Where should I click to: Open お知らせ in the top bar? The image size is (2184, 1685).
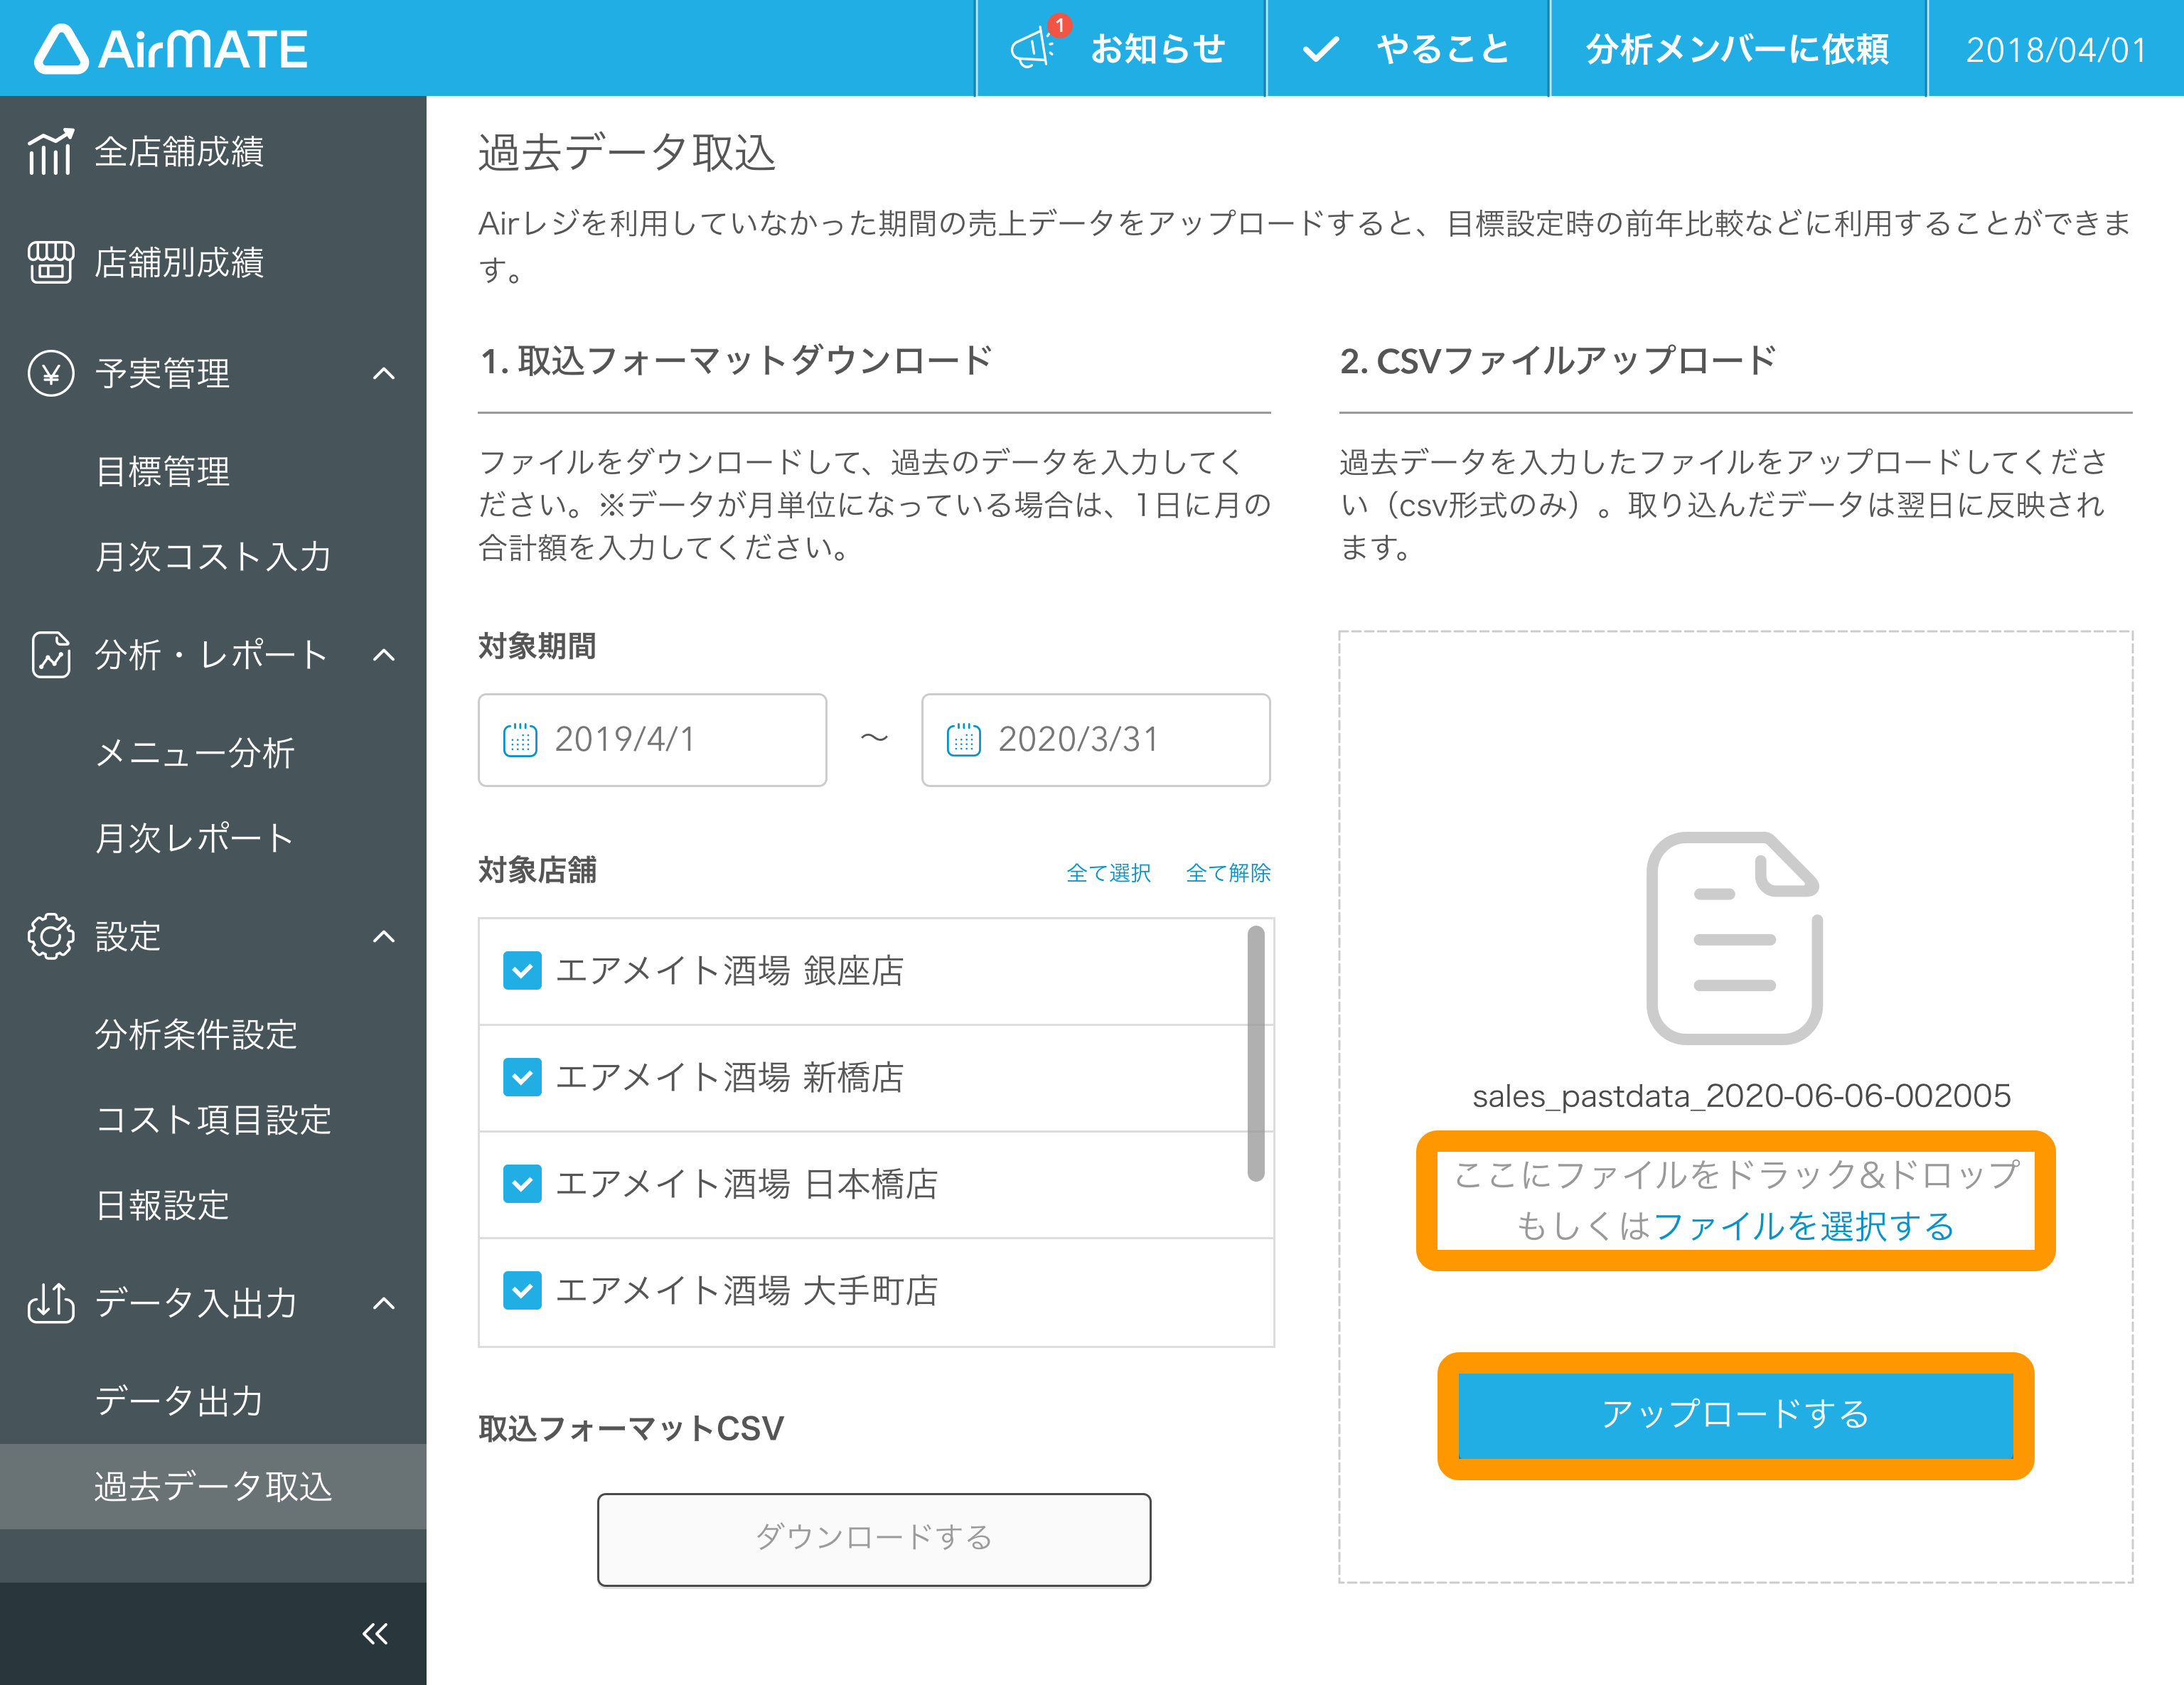pyautogui.click(x=1120, y=49)
